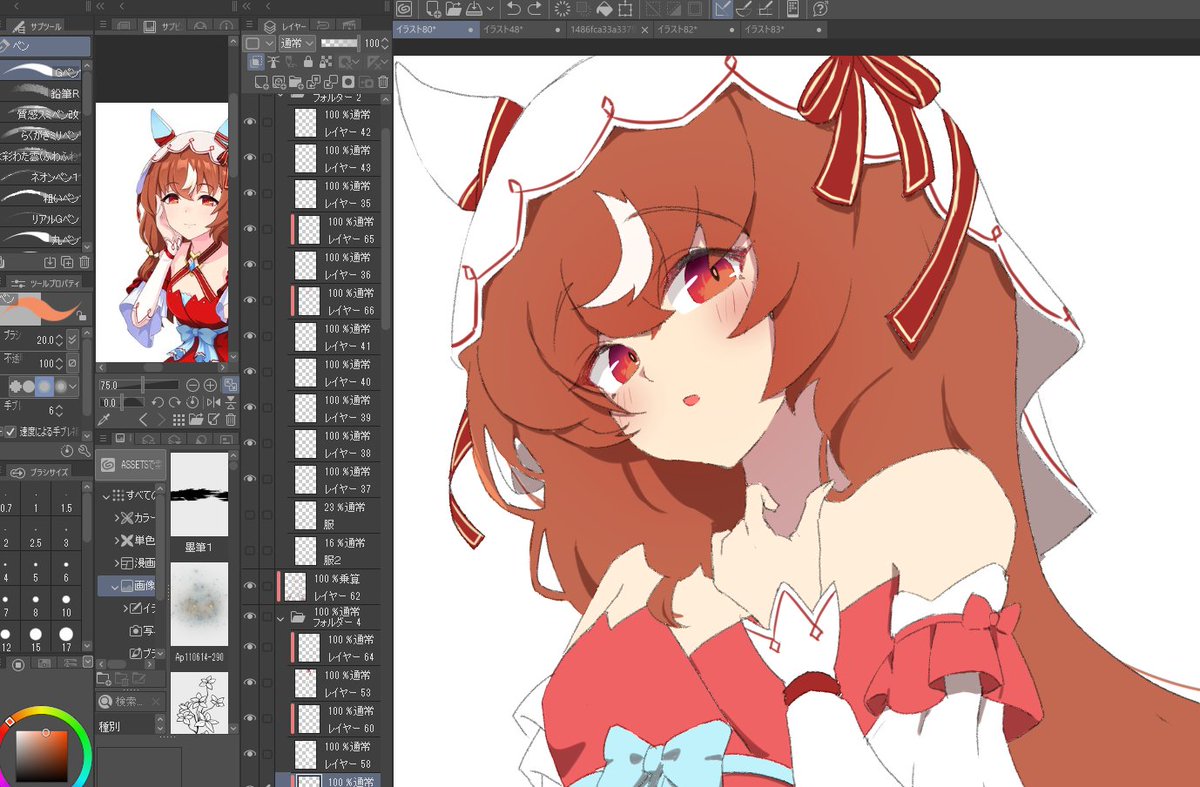
Task: Create layer mask icon in layer panel
Action: (348, 81)
